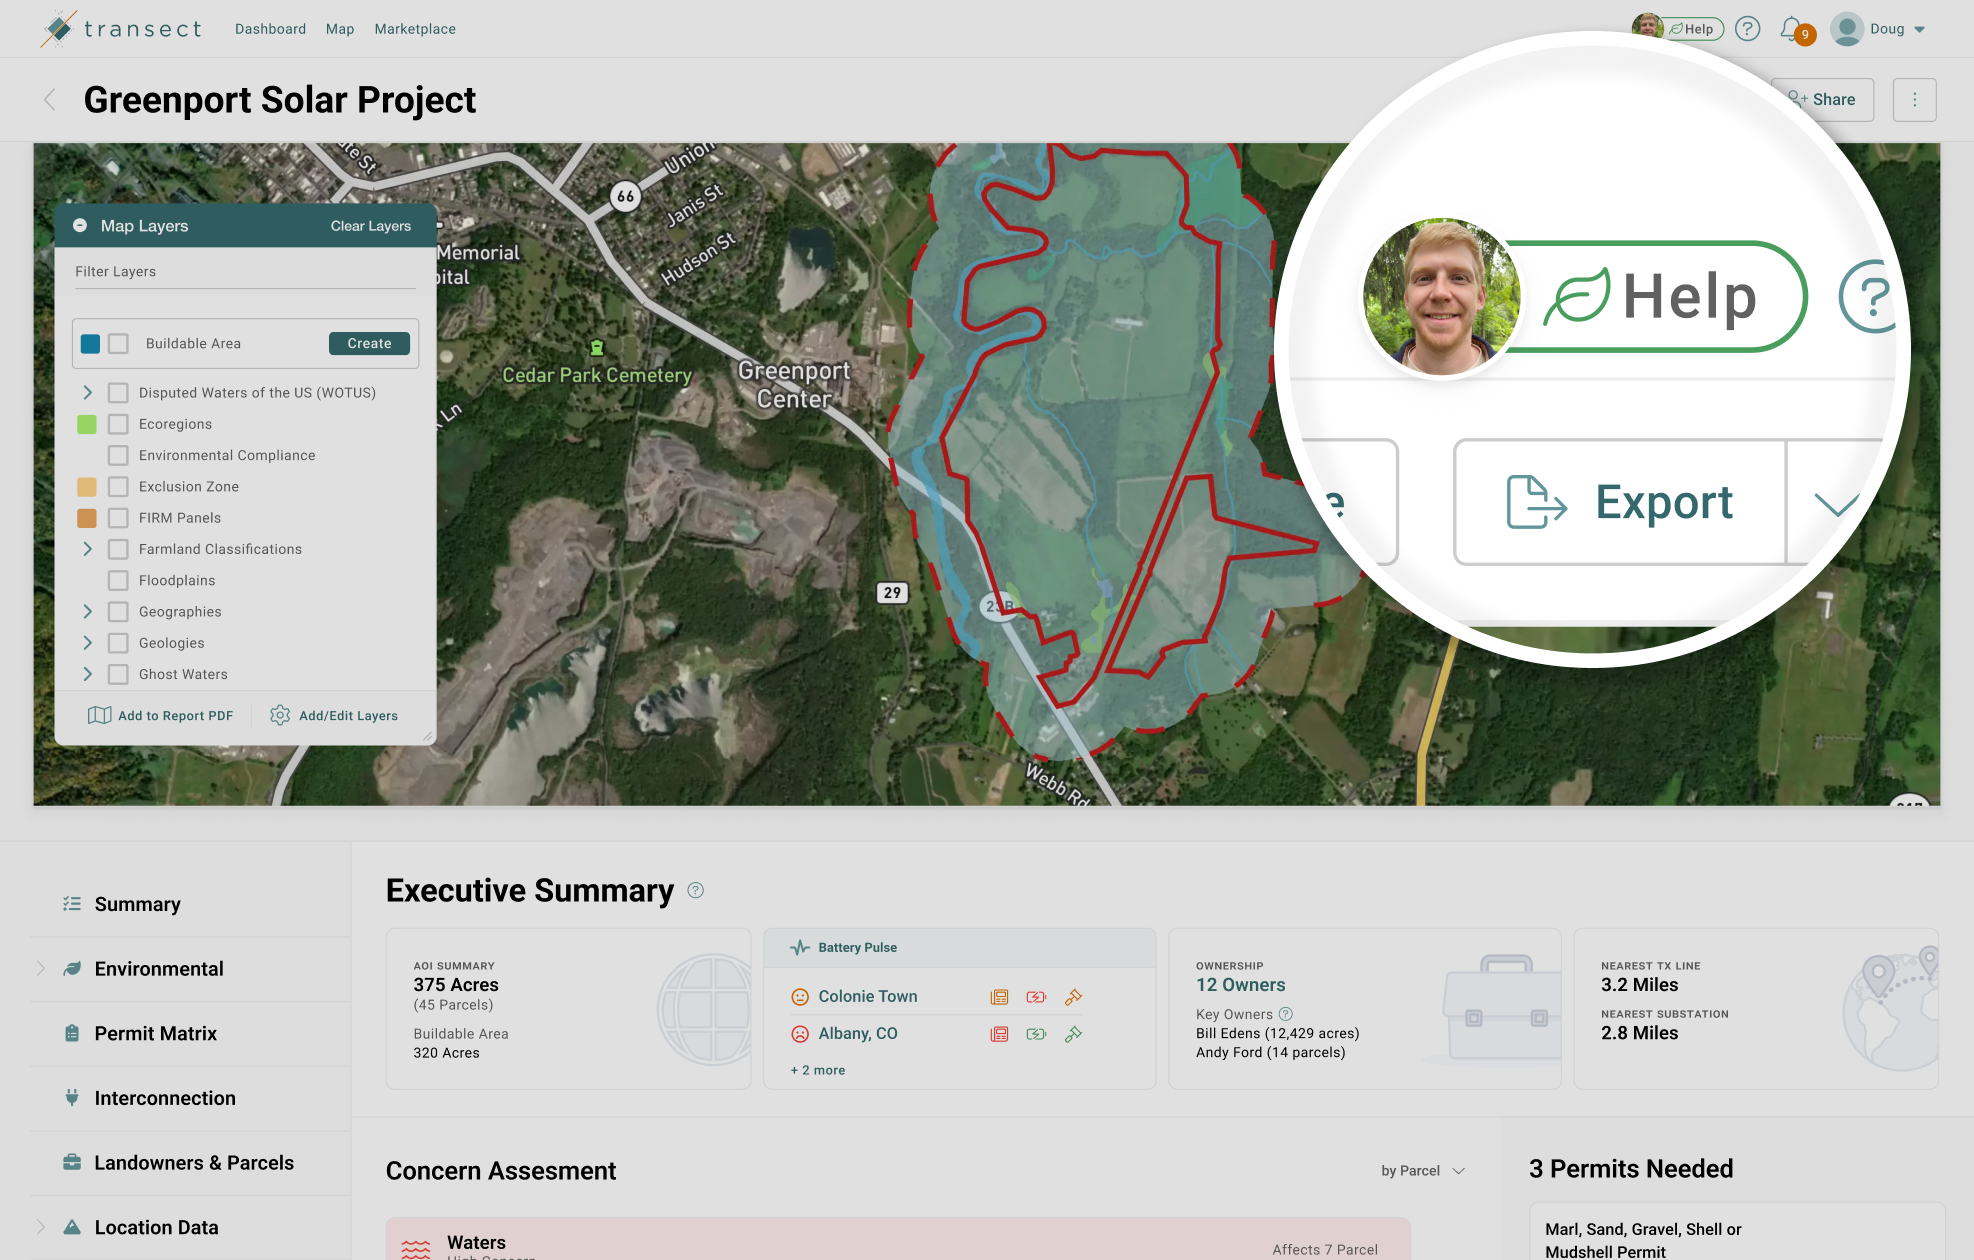Click the question mark help icon in top bar
The image size is (1974, 1260).
[1747, 29]
